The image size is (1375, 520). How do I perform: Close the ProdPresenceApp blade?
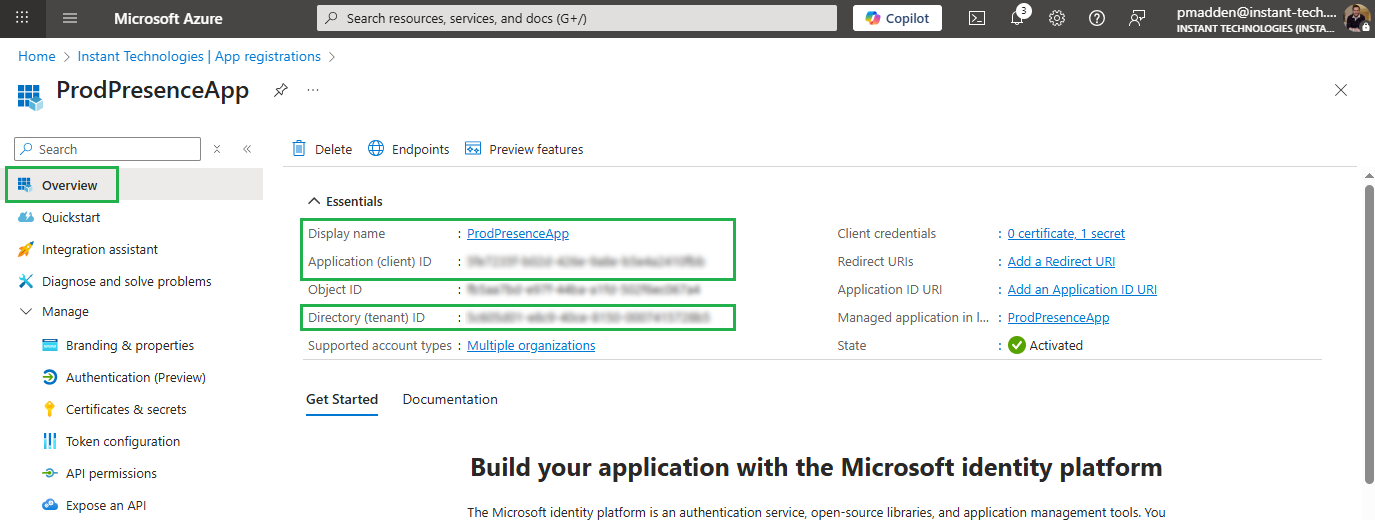(x=1341, y=90)
